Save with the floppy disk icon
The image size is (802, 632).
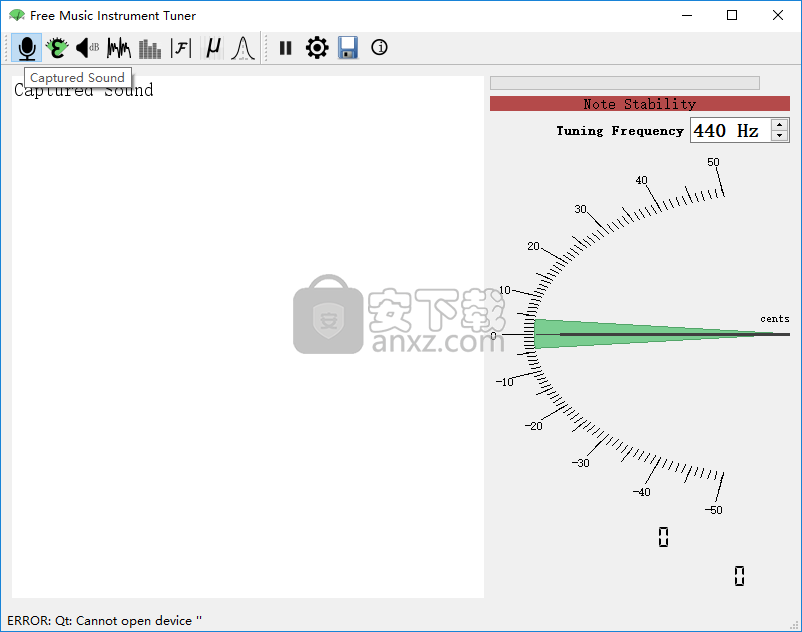[x=348, y=48]
